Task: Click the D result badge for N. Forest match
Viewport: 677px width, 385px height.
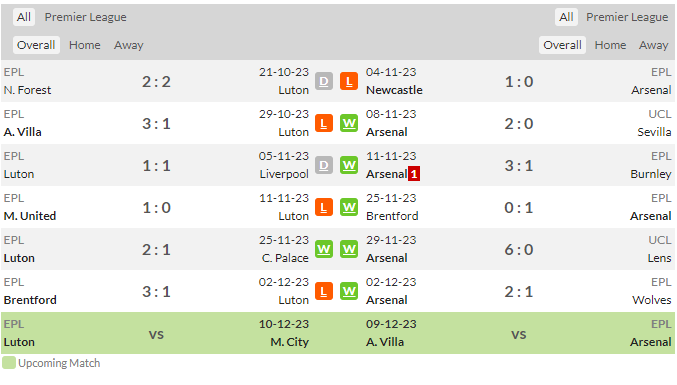Action: tap(324, 81)
